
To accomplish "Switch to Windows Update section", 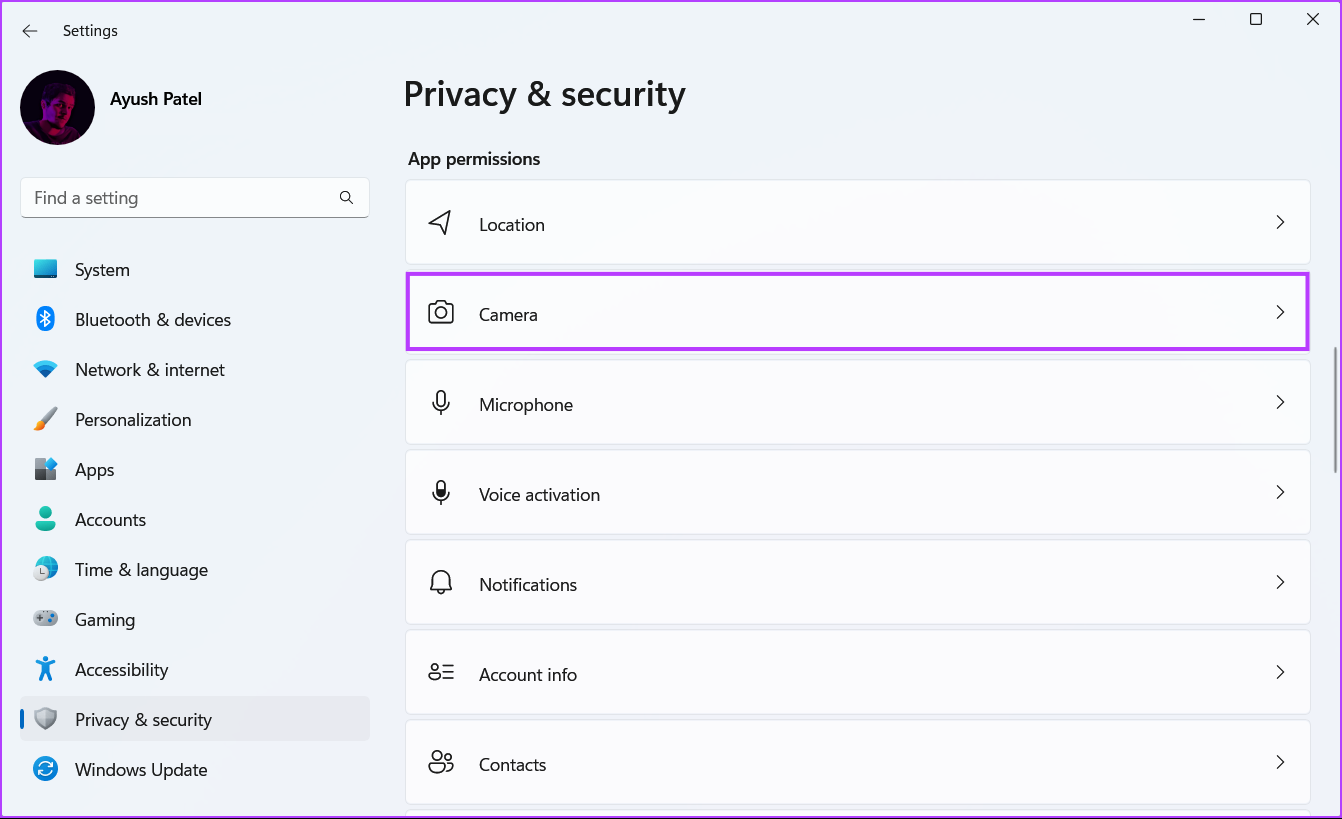I will (141, 769).
